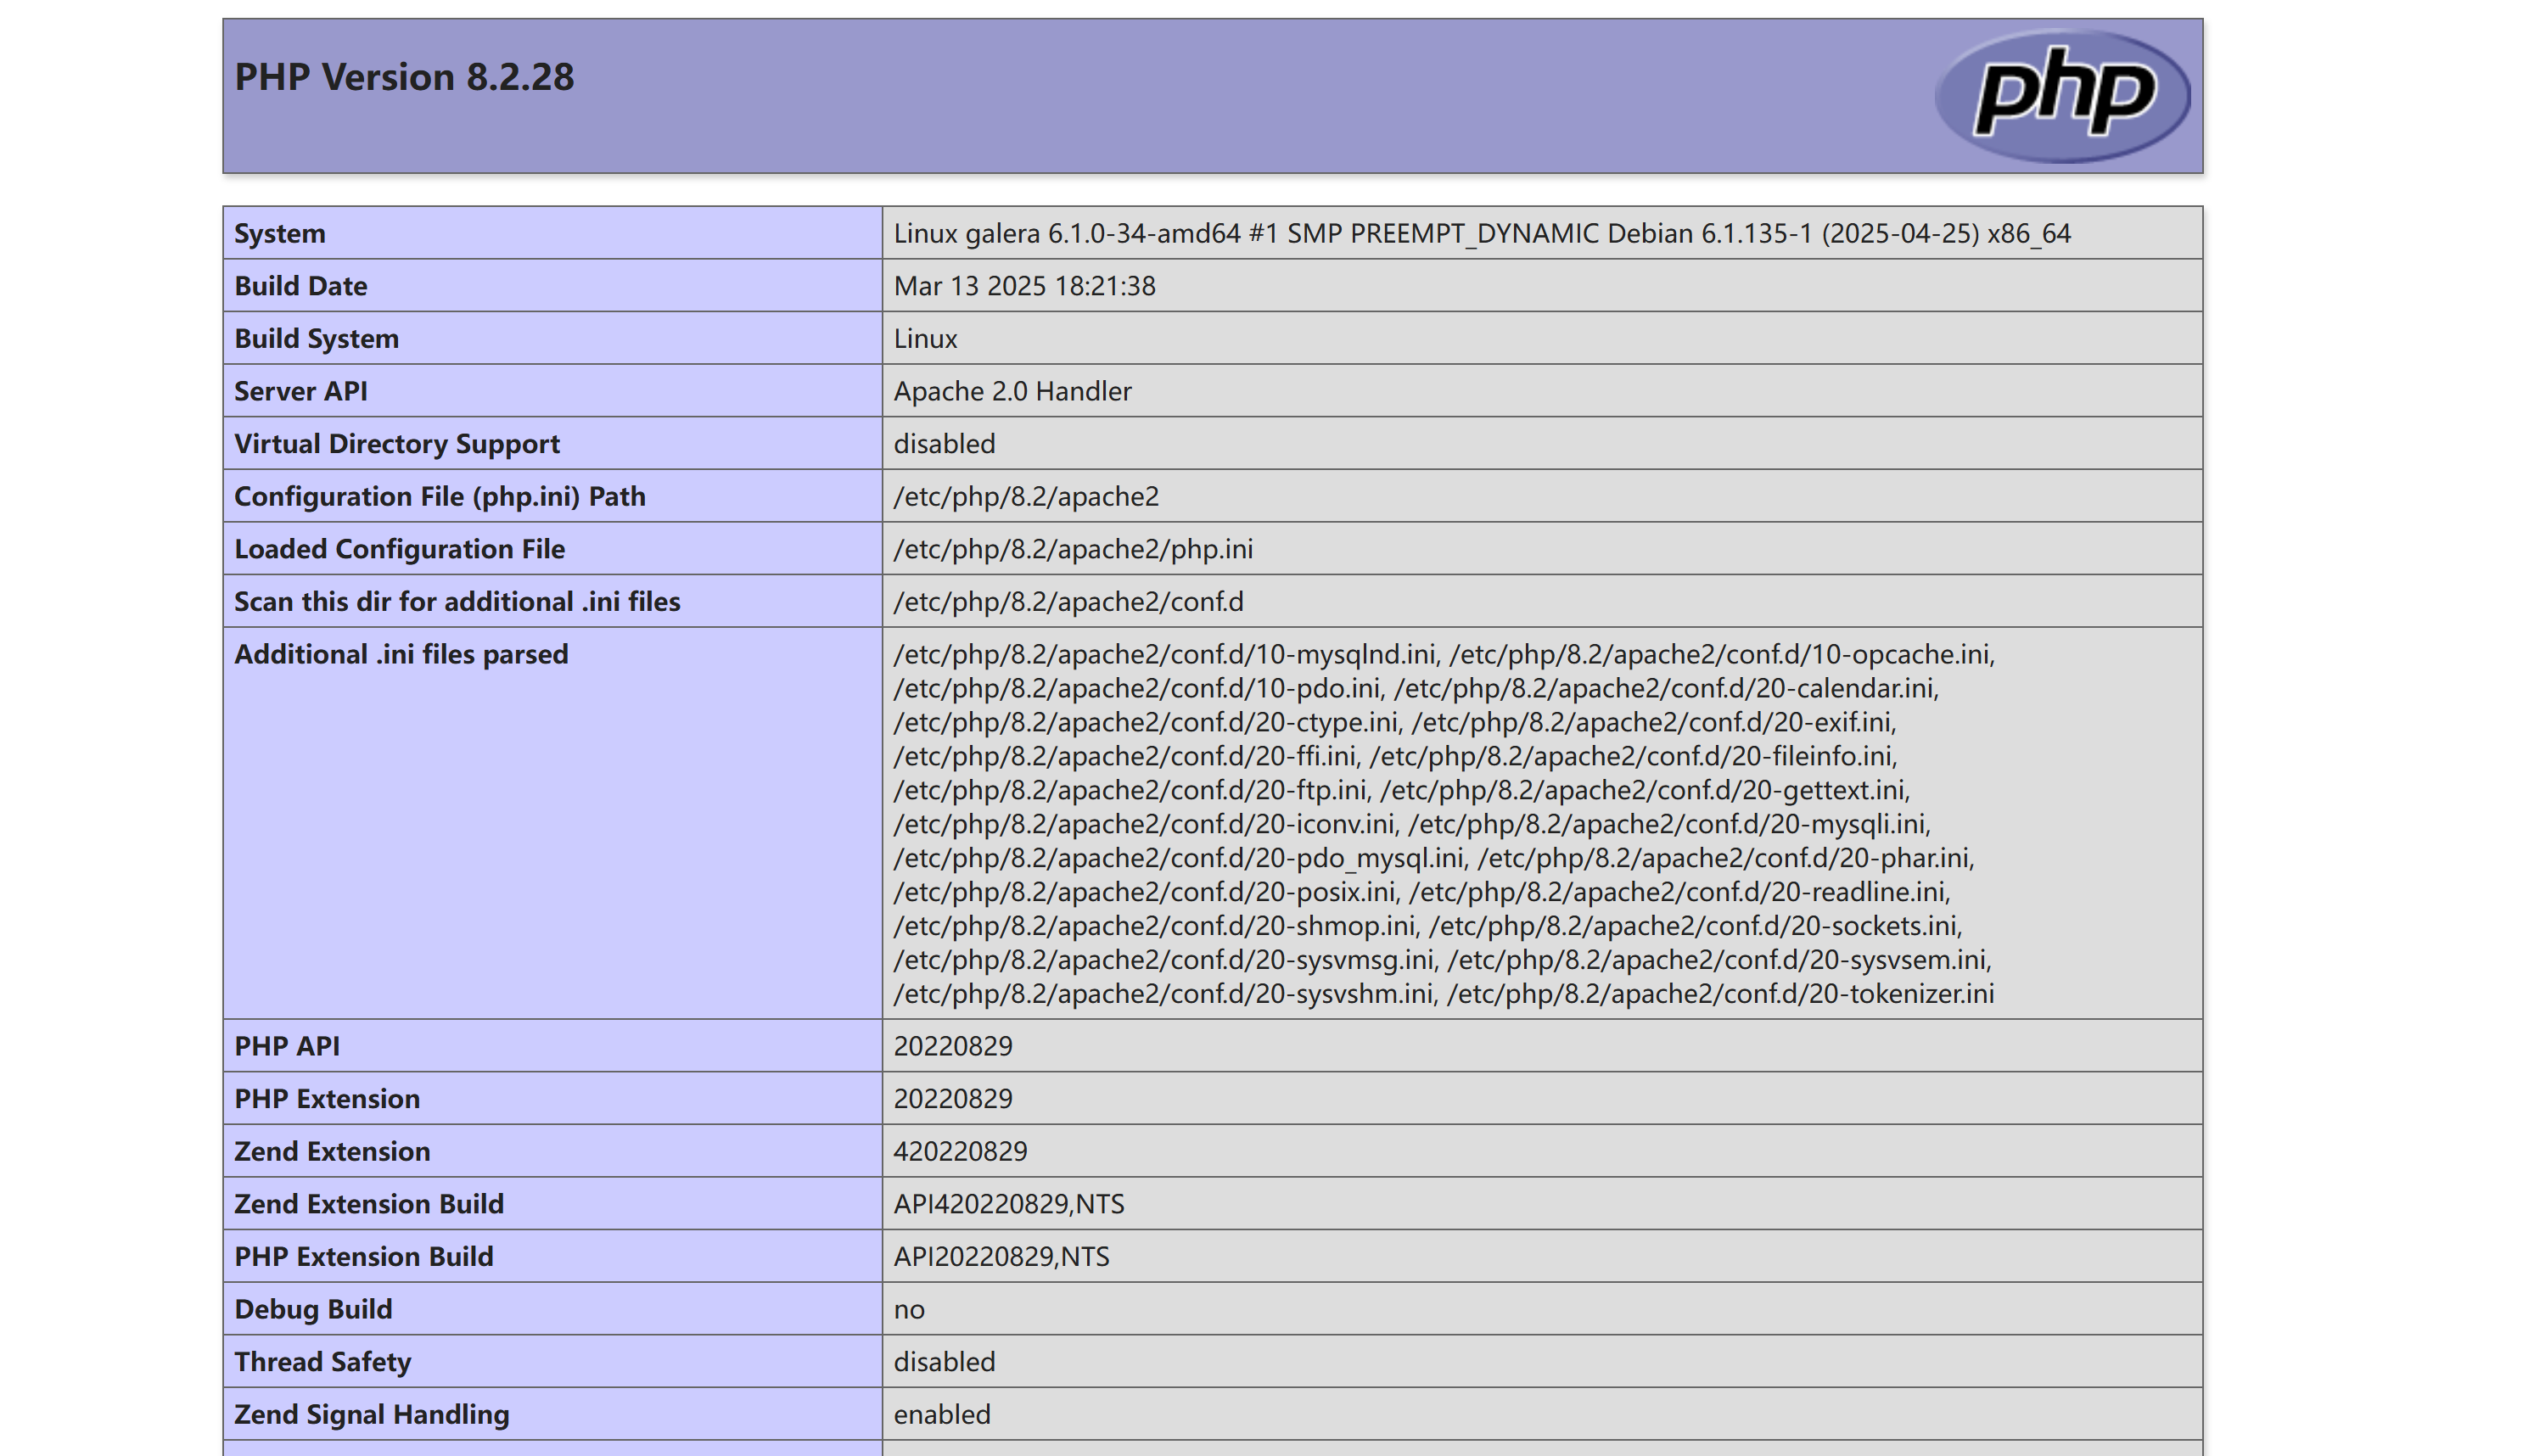
Task: Select the Thread Safety 'disabled' value
Action: point(944,1362)
